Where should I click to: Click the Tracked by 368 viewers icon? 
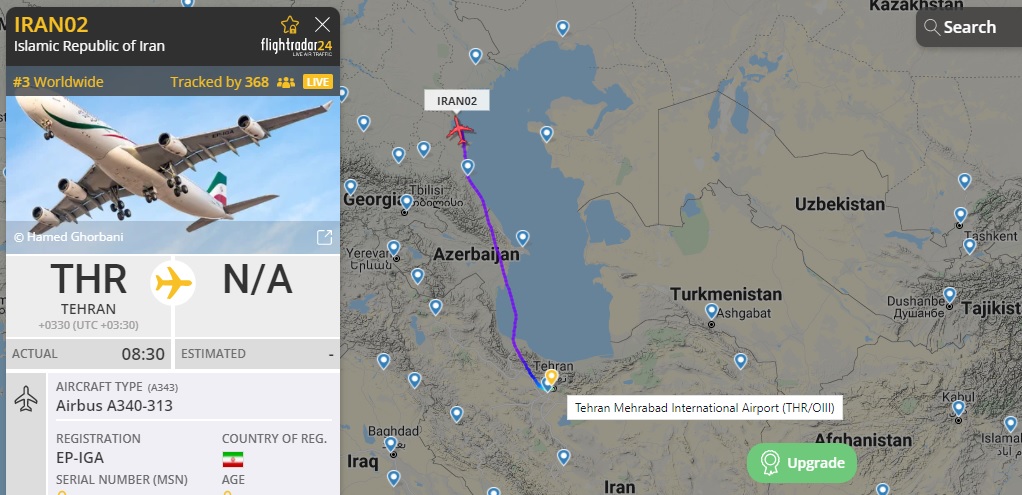click(285, 82)
